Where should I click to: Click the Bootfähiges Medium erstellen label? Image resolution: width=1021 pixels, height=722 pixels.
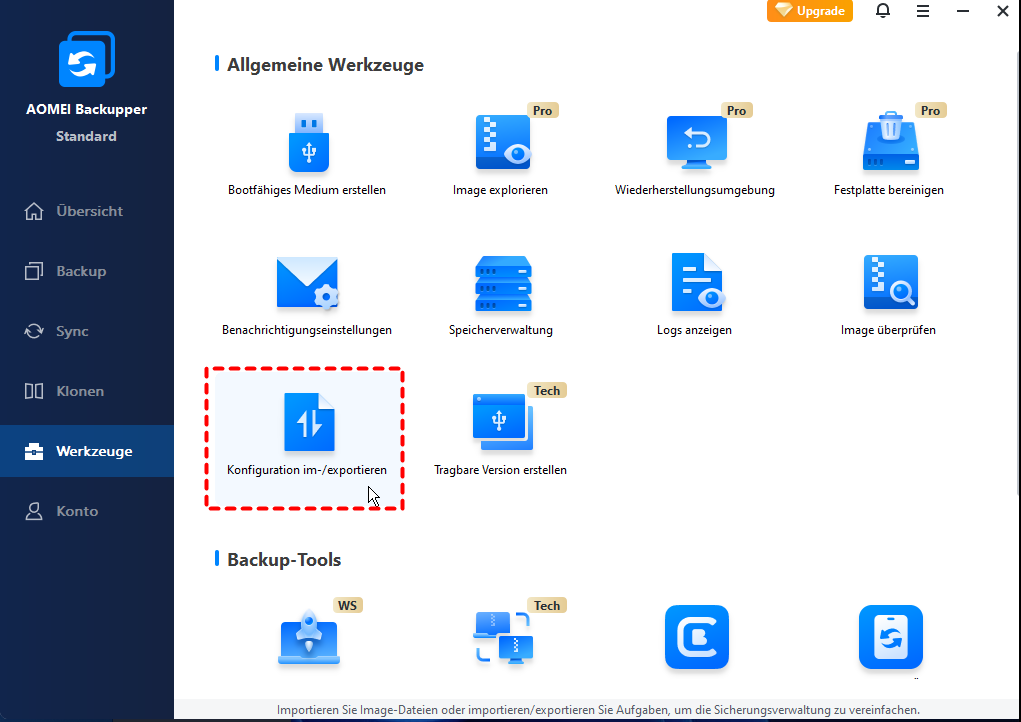pos(307,190)
